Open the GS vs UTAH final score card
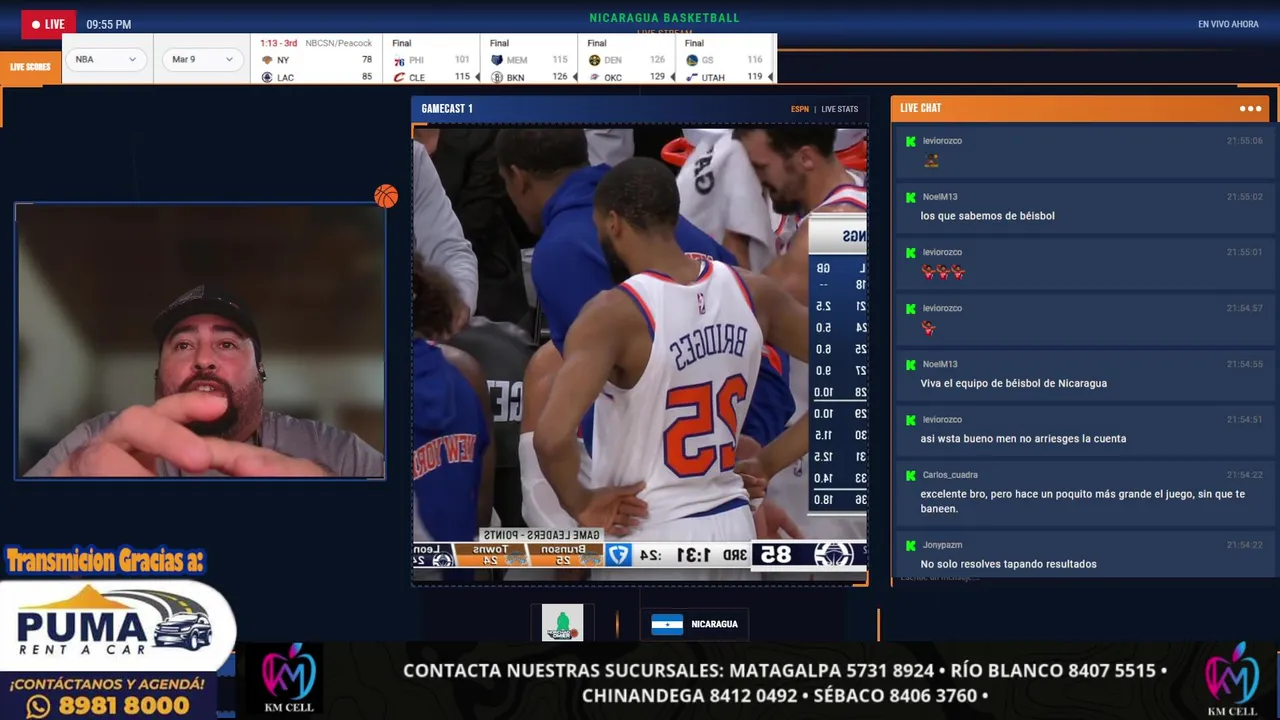This screenshot has height=720, width=1280. coord(725,60)
